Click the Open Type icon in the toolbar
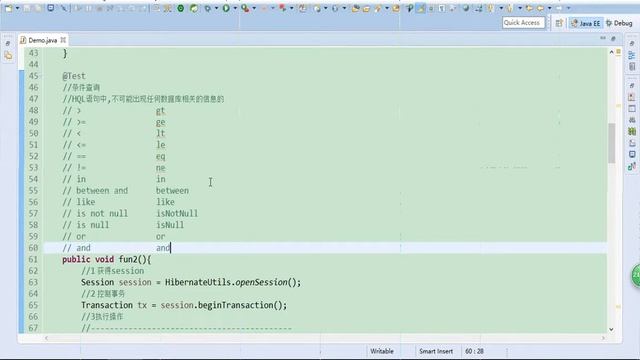The width and height of the screenshot is (640, 360). 356,8
